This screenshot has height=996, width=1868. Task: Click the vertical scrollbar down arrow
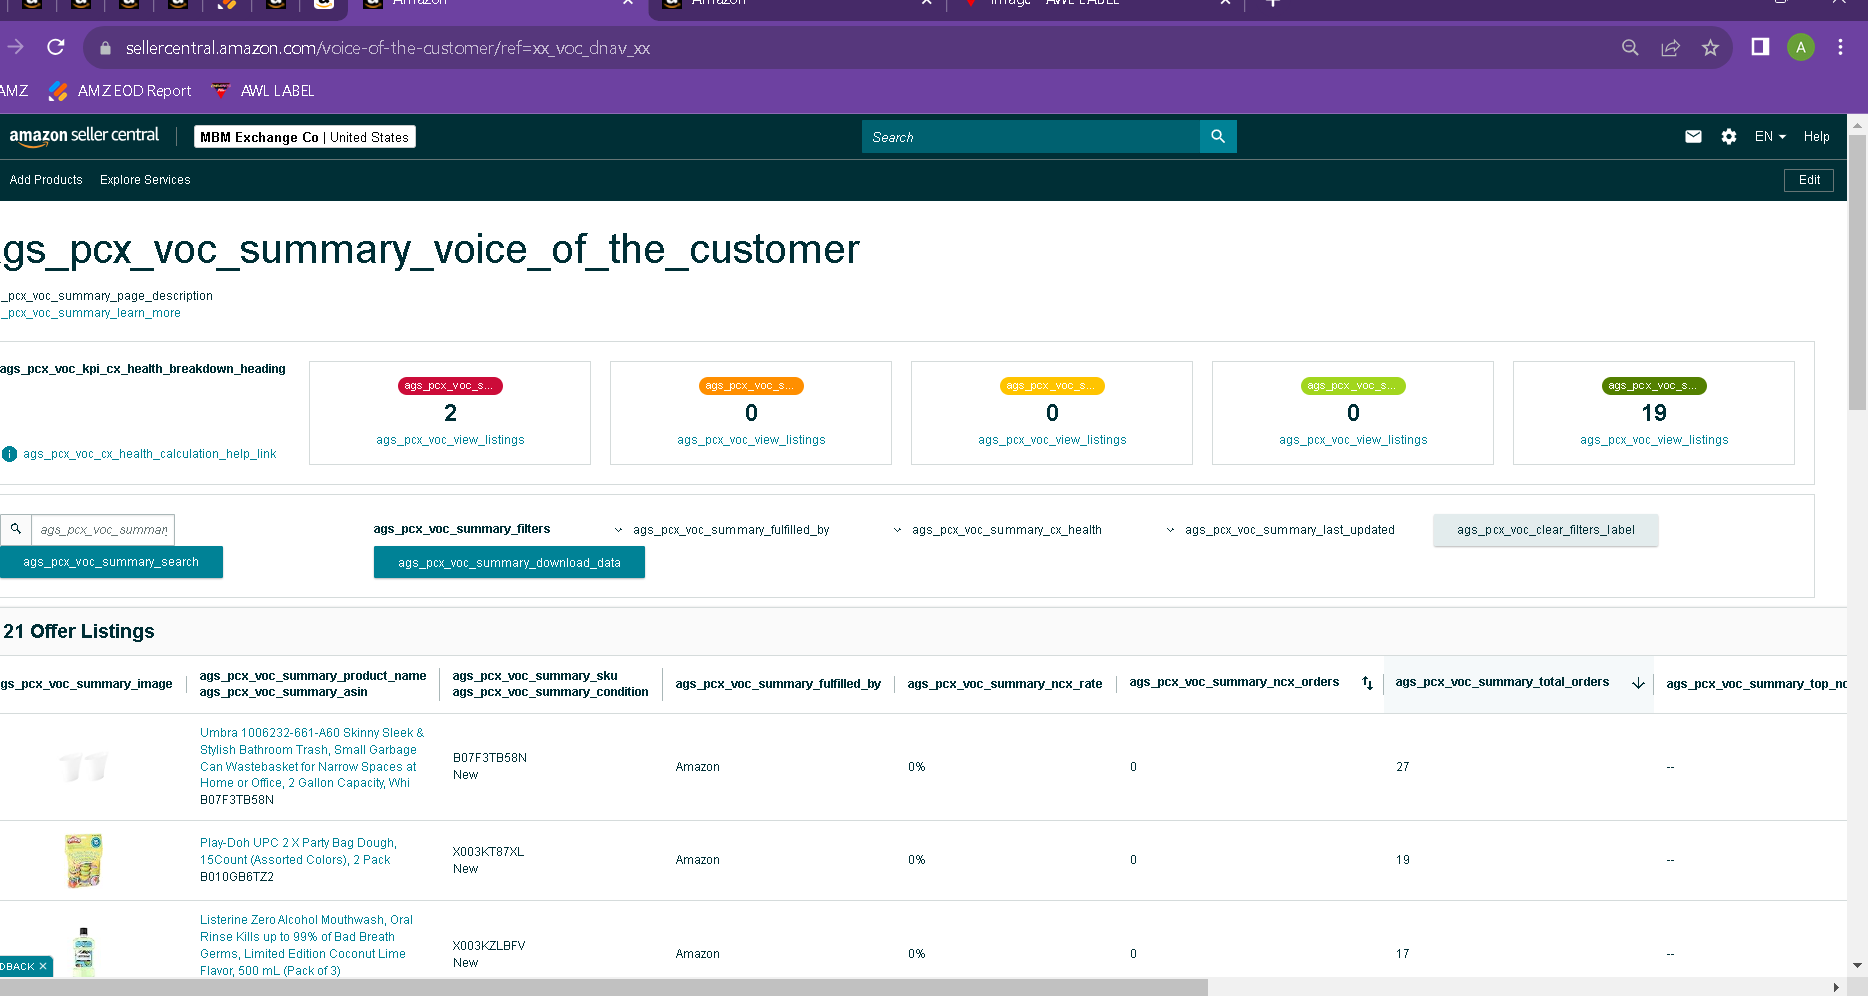click(1857, 965)
